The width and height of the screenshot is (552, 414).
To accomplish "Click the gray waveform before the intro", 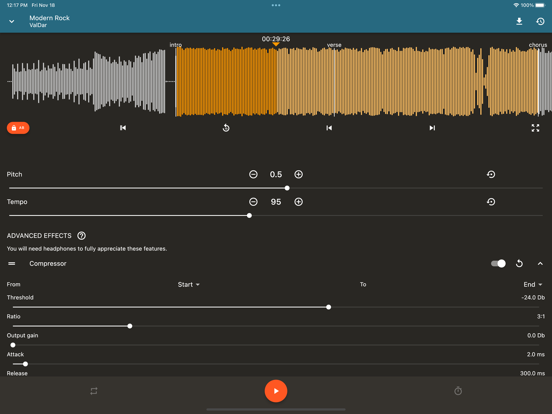I will 88,82.
